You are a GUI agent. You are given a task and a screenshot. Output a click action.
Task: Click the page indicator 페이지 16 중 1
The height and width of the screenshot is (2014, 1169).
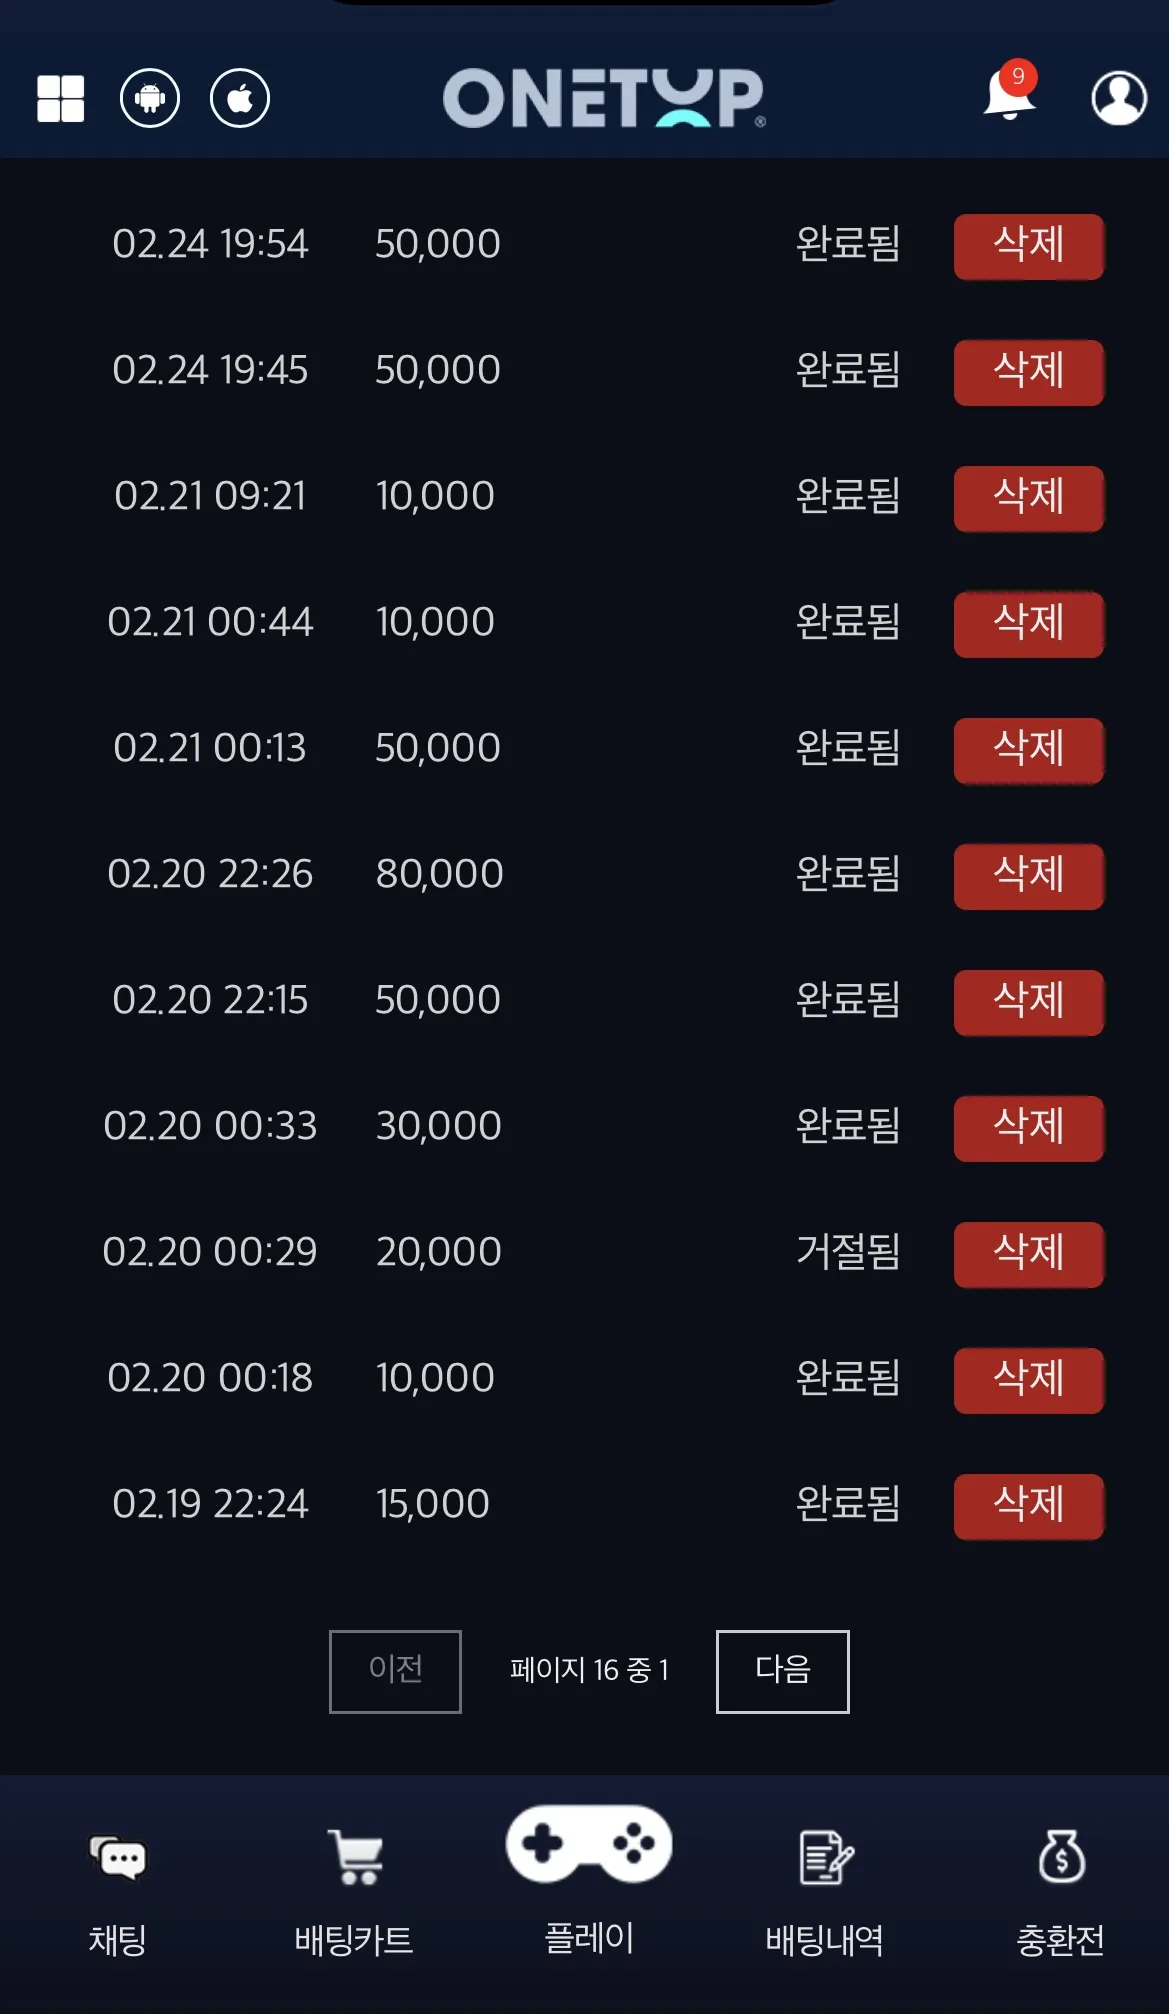pos(589,1670)
